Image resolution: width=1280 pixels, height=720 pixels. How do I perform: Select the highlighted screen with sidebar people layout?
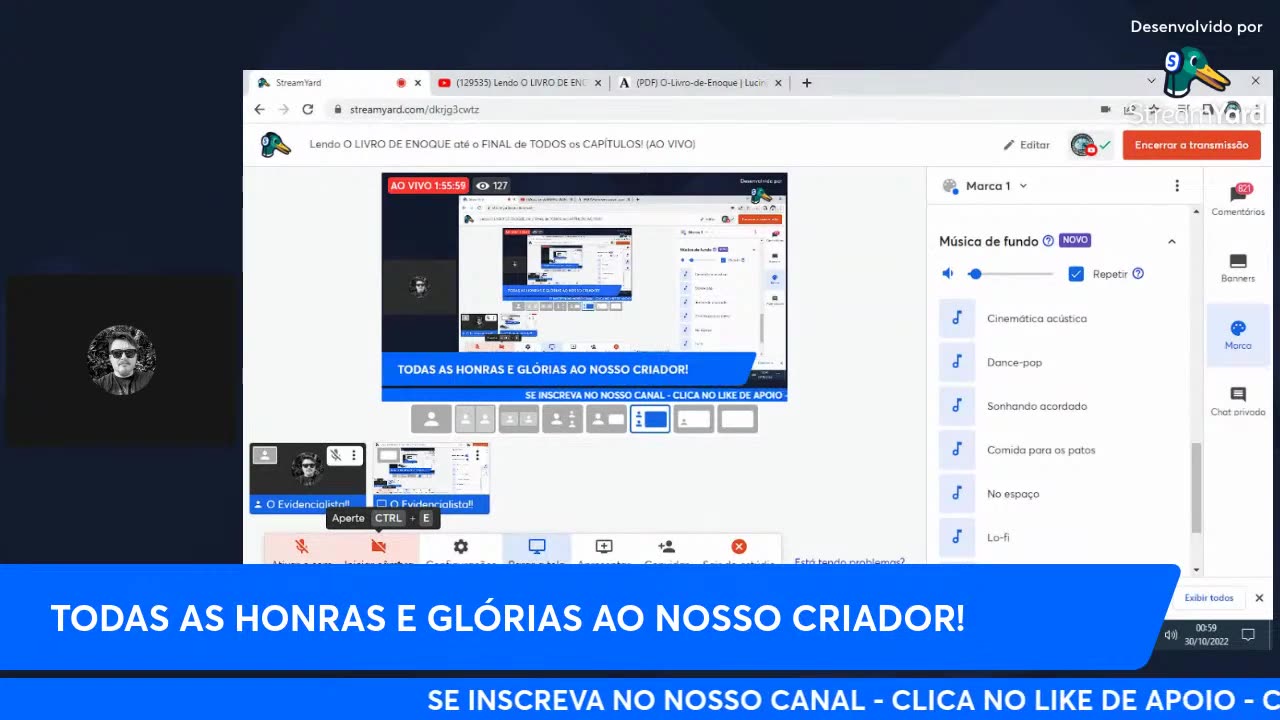[x=650, y=420]
